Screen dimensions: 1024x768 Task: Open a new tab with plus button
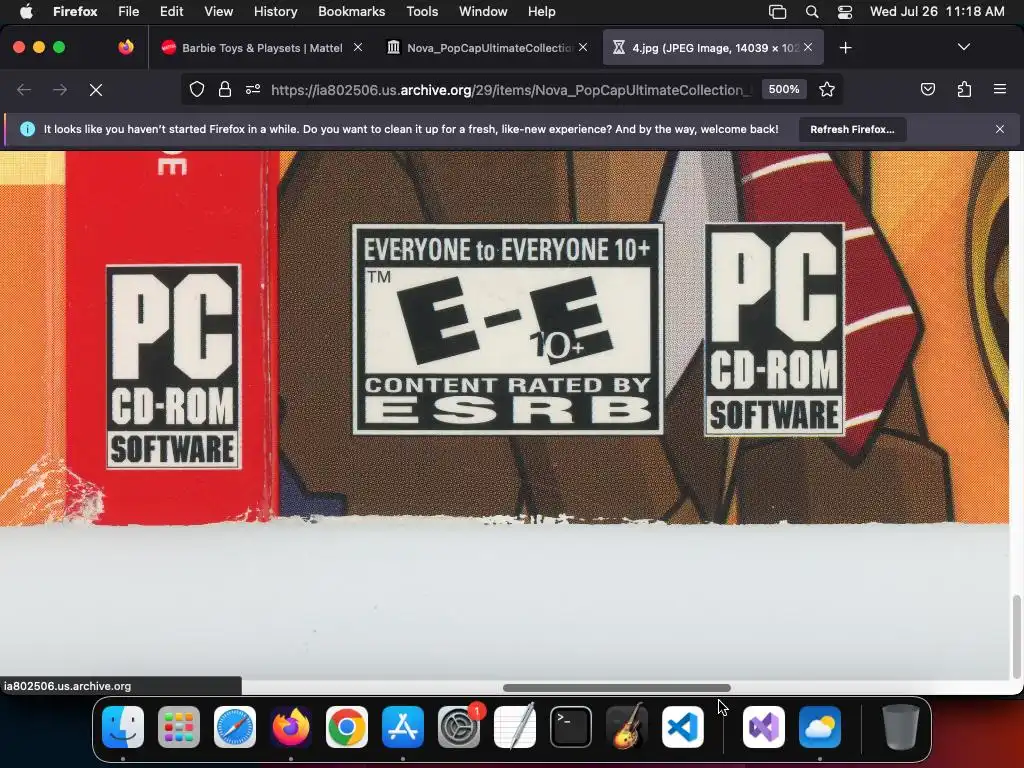[x=845, y=48]
